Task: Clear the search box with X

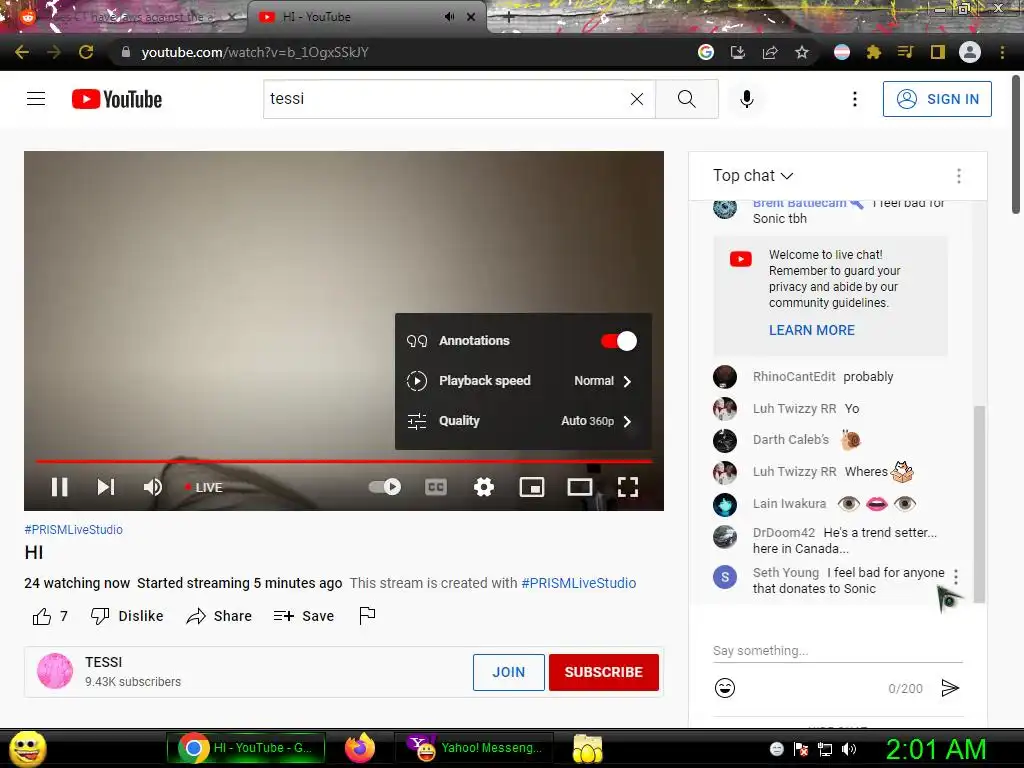Action: point(637,99)
